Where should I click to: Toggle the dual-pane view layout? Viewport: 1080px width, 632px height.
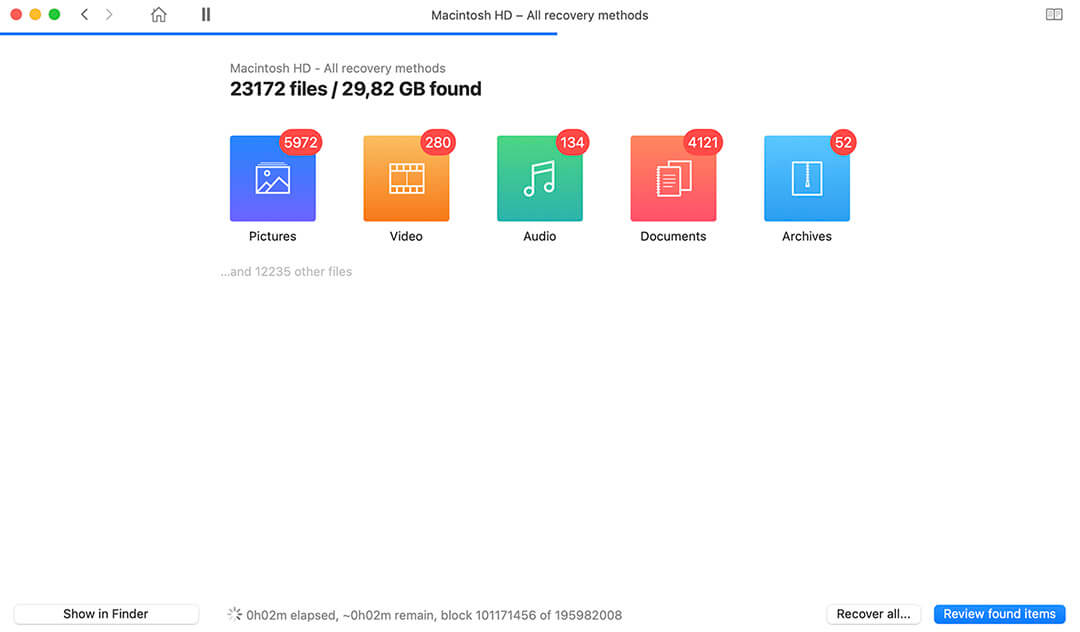click(x=1053, y=15)
